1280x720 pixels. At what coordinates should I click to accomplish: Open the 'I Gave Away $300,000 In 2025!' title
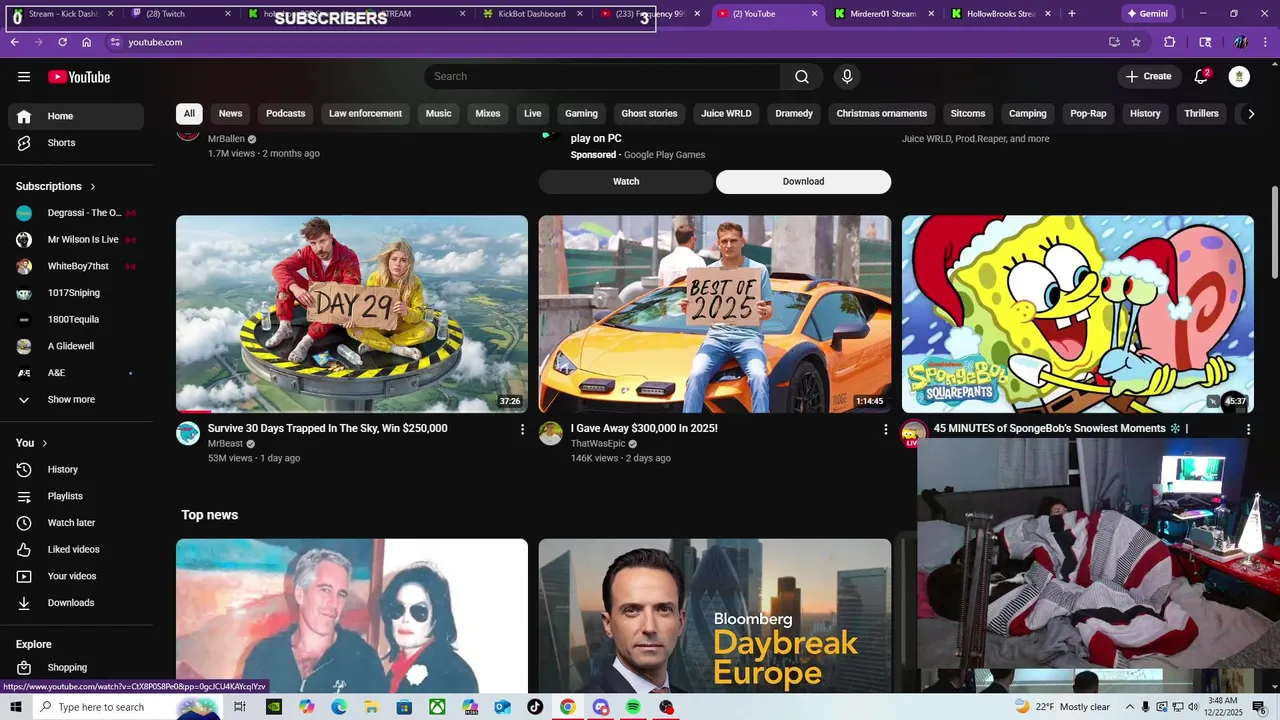pyautogui.click(x=644, y=429)
